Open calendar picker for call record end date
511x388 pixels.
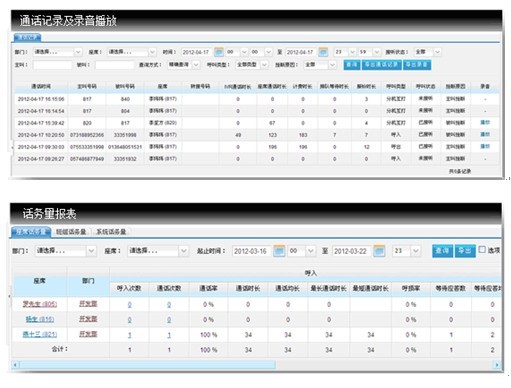(323, 52)
